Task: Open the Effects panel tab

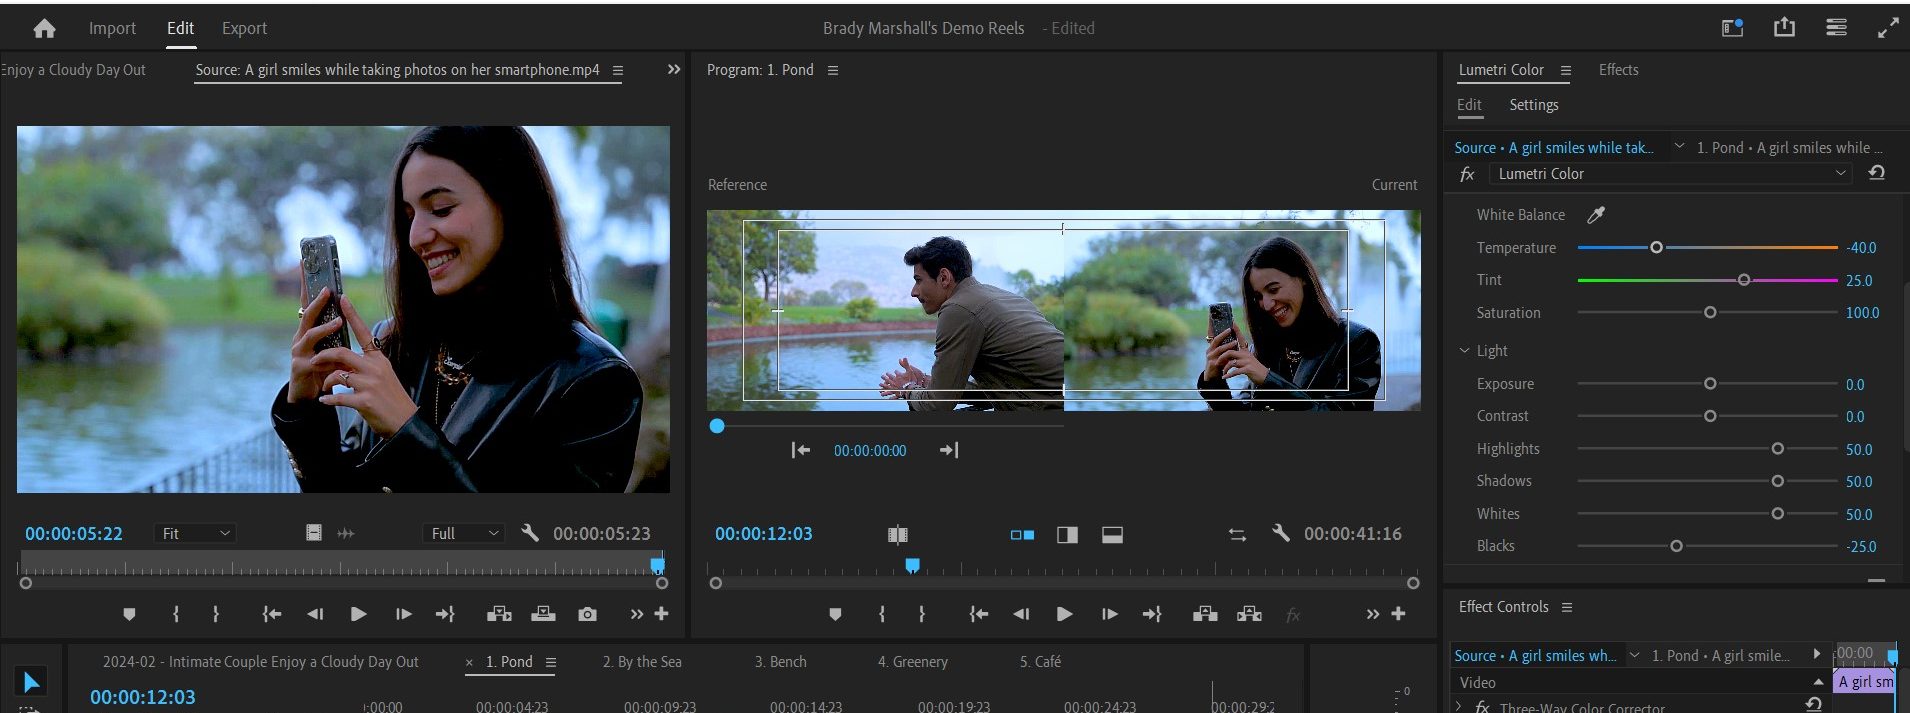Action: click(x=1618, y=69)
